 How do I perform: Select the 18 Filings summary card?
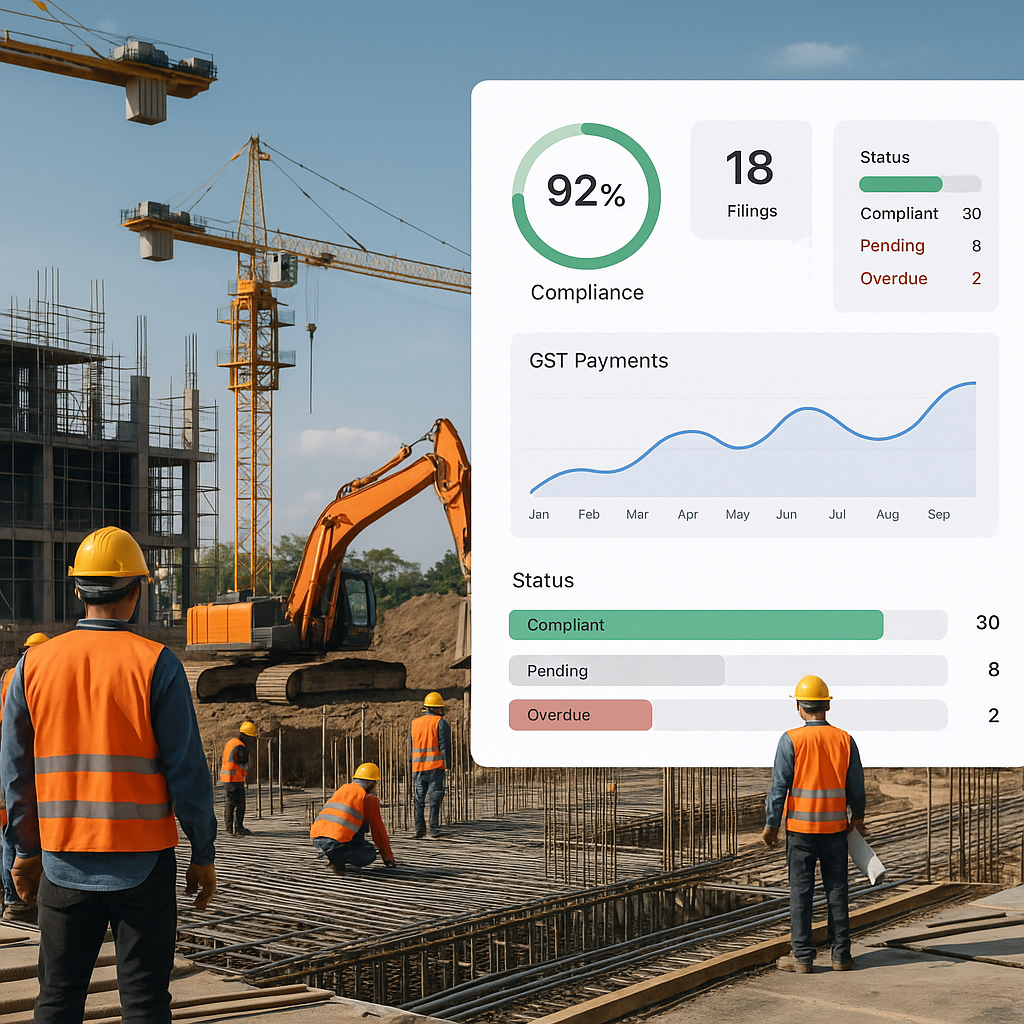pos(751,180)
